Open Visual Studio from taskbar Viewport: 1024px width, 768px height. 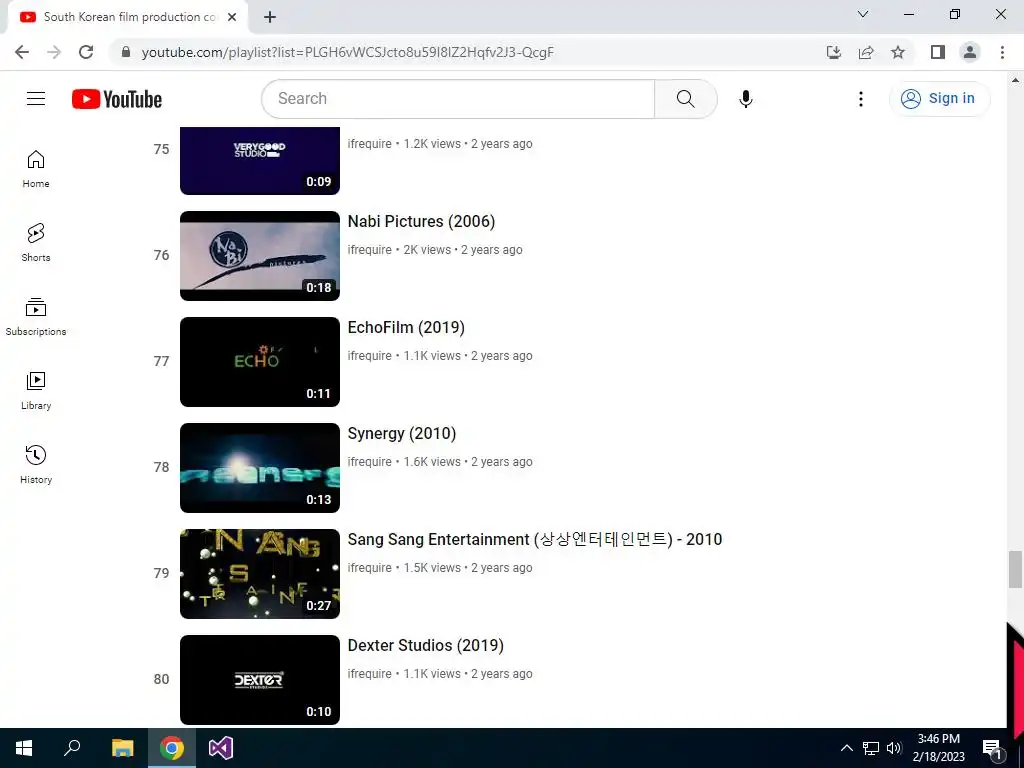(221, 748)
